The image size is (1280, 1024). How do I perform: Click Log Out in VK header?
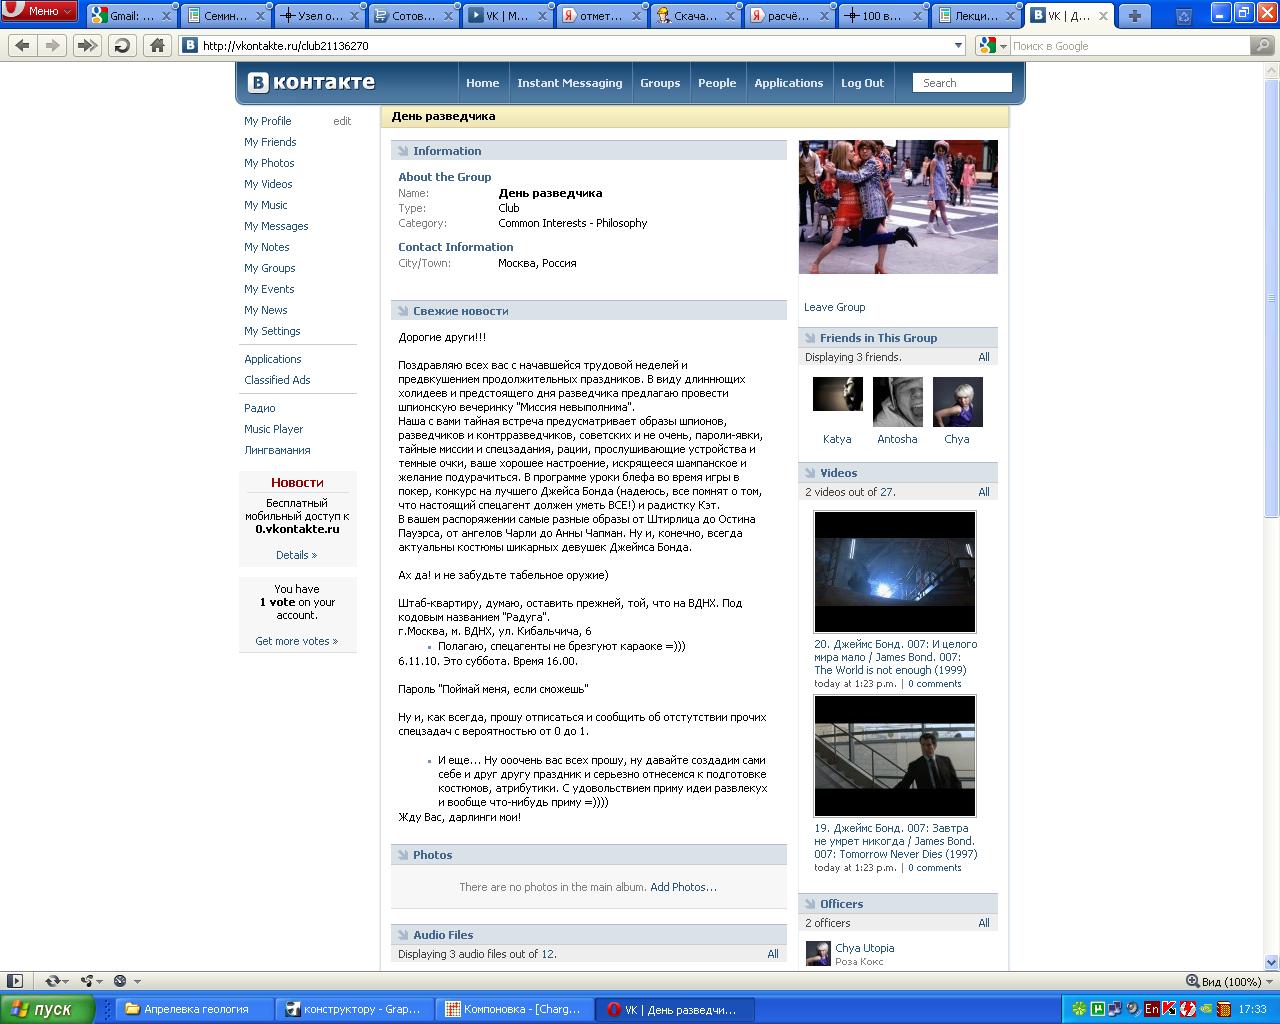[x=862, y=83]
